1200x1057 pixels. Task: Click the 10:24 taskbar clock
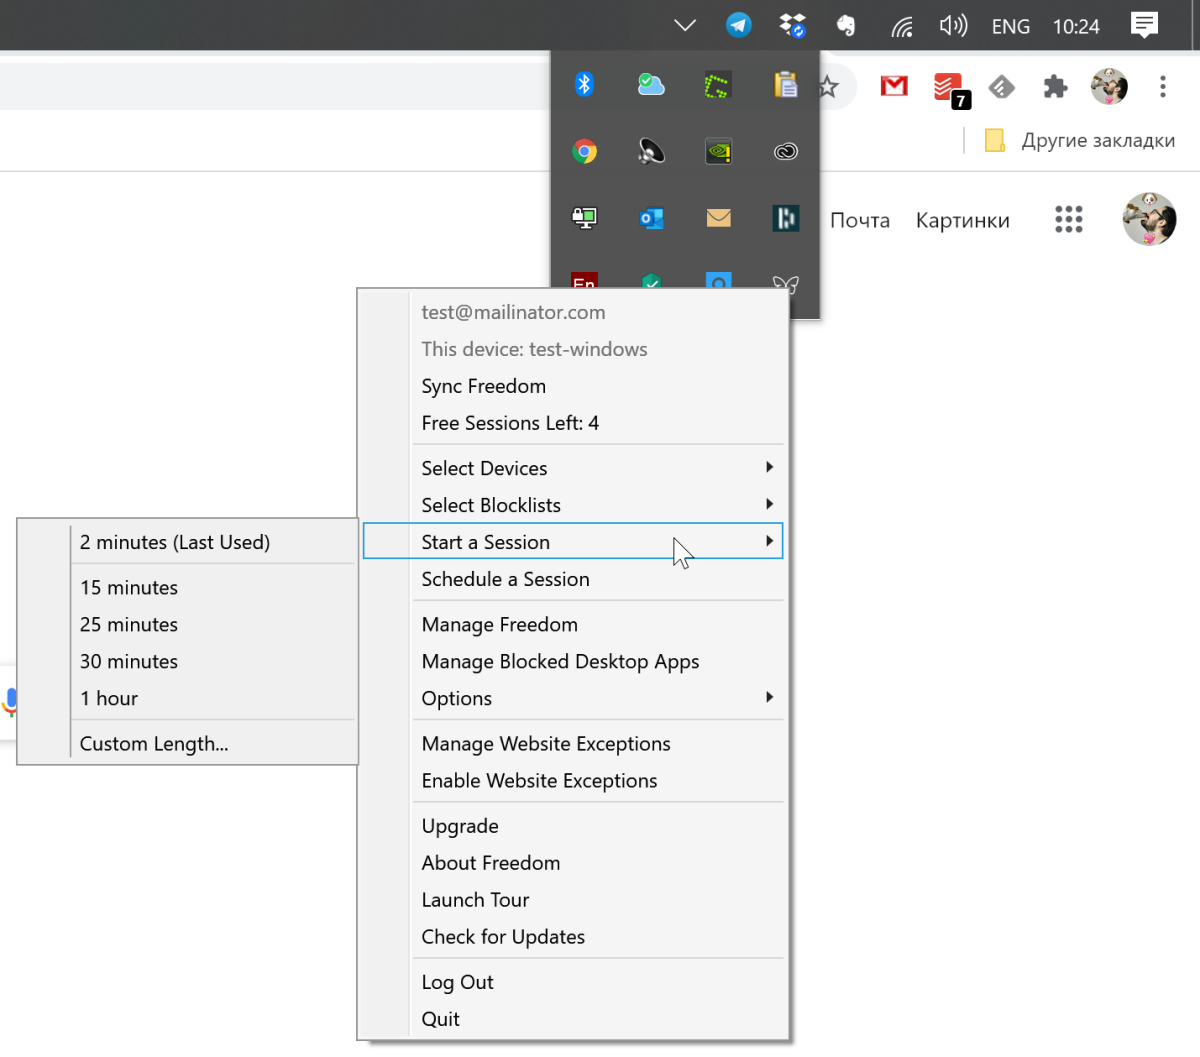(1076, 27)
